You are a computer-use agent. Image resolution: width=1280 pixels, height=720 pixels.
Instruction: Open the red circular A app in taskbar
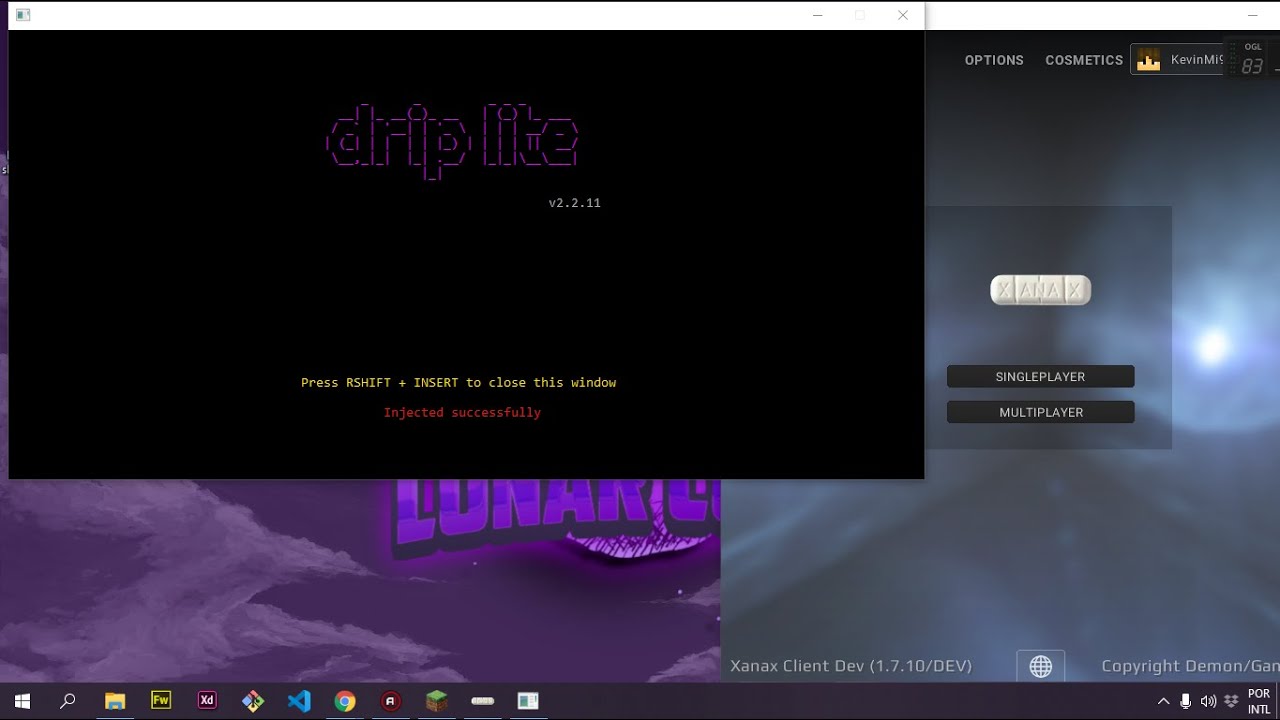pos(391,701)
